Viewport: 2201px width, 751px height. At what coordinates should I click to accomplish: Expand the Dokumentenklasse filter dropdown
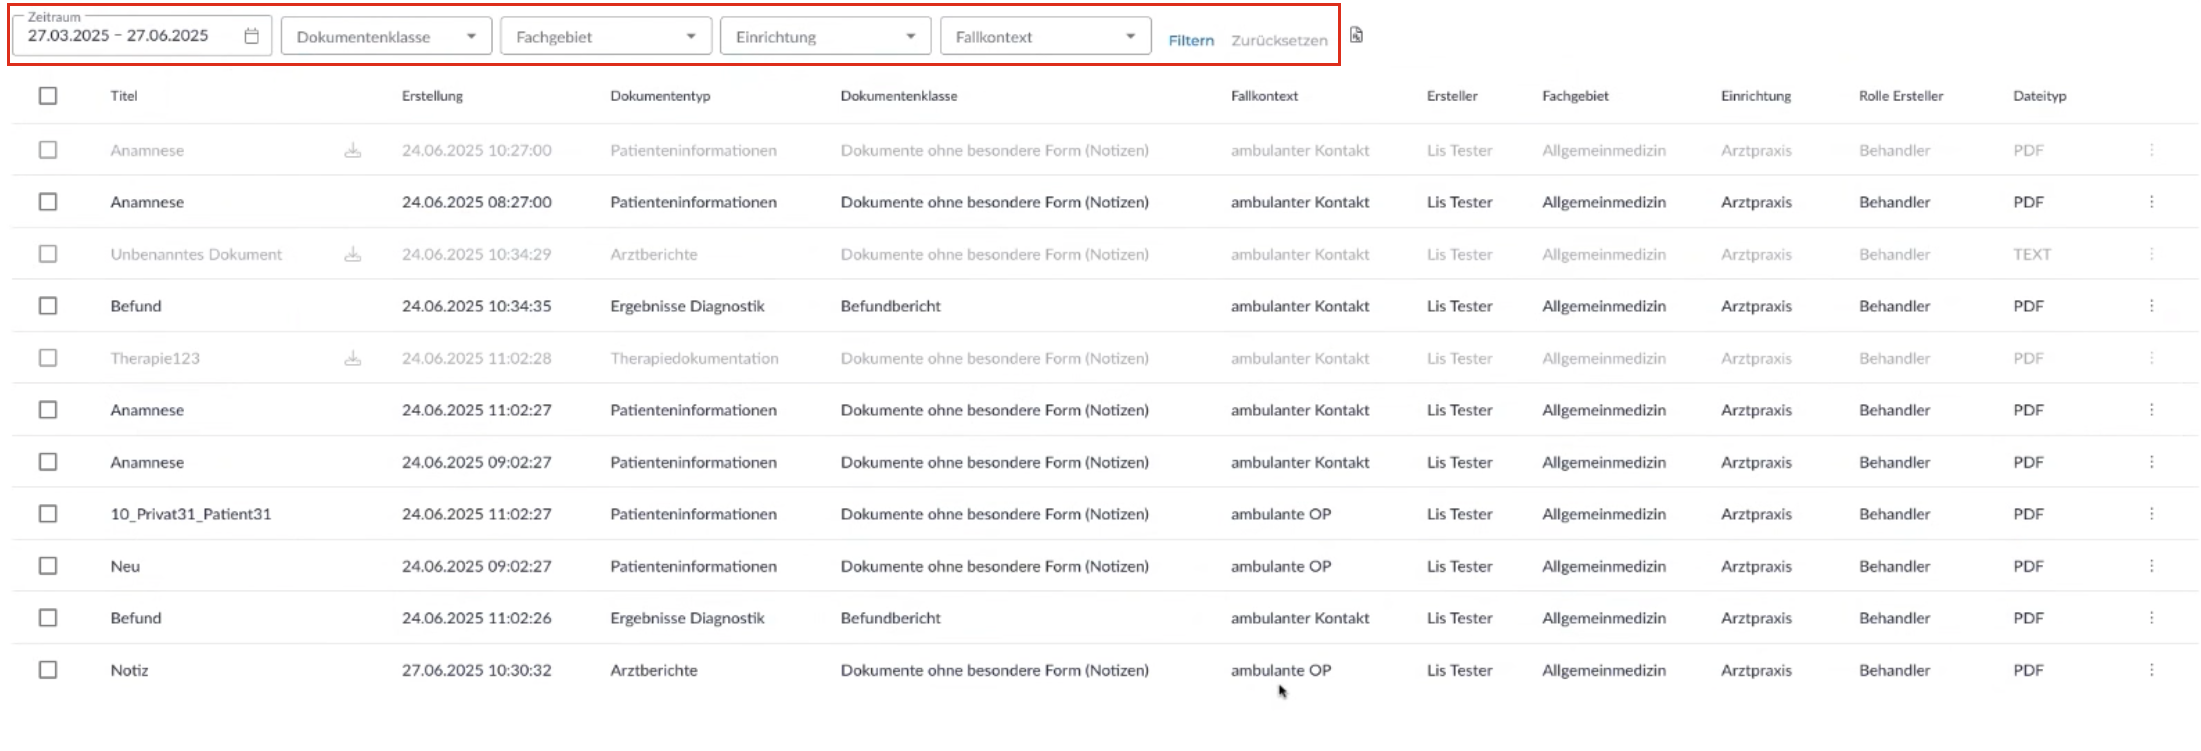(x=386, y=37)
